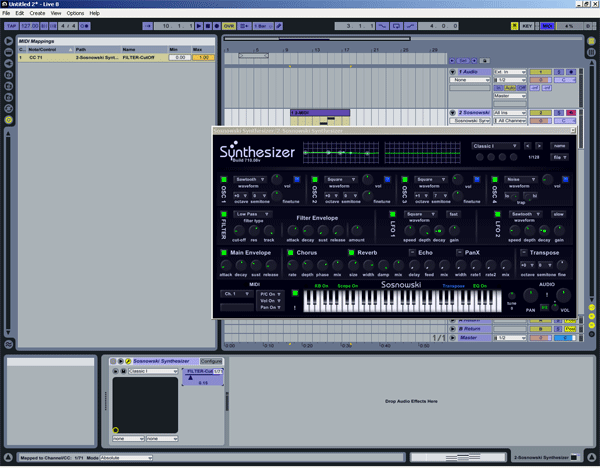Screen dimensions: 600x468
Task: Open the OSC 1 Sawtooth waveform dropdown
Action: click(x=250, y=179)
